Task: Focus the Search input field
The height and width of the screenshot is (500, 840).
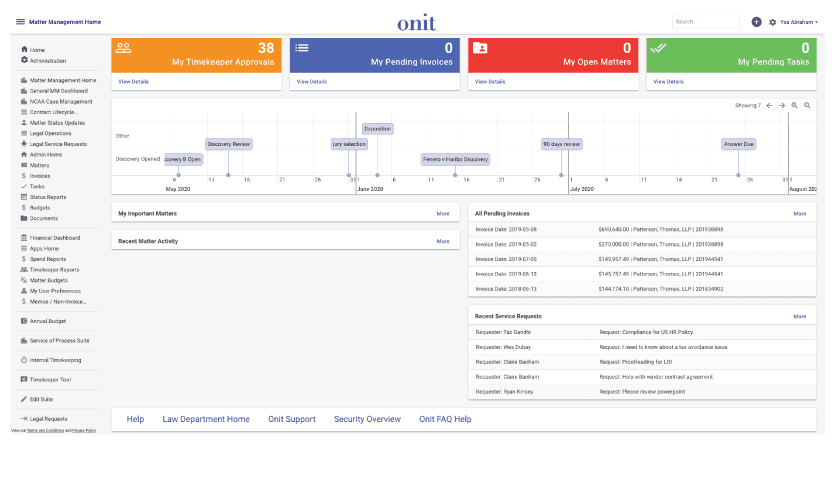Action: click(x=706, y=22)
